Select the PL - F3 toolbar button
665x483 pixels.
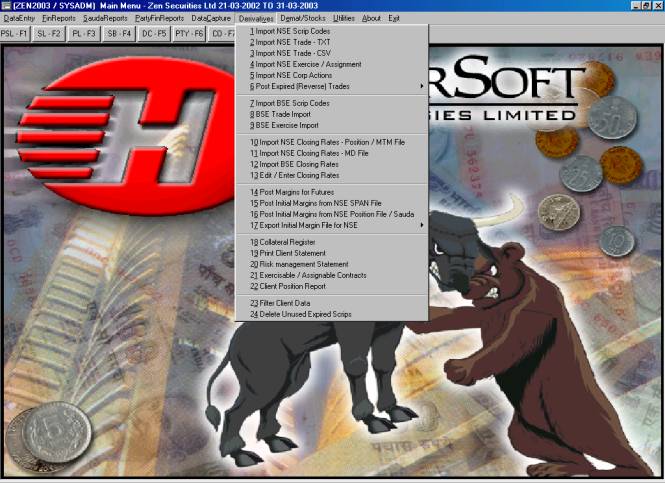click(x=83, y=33)
